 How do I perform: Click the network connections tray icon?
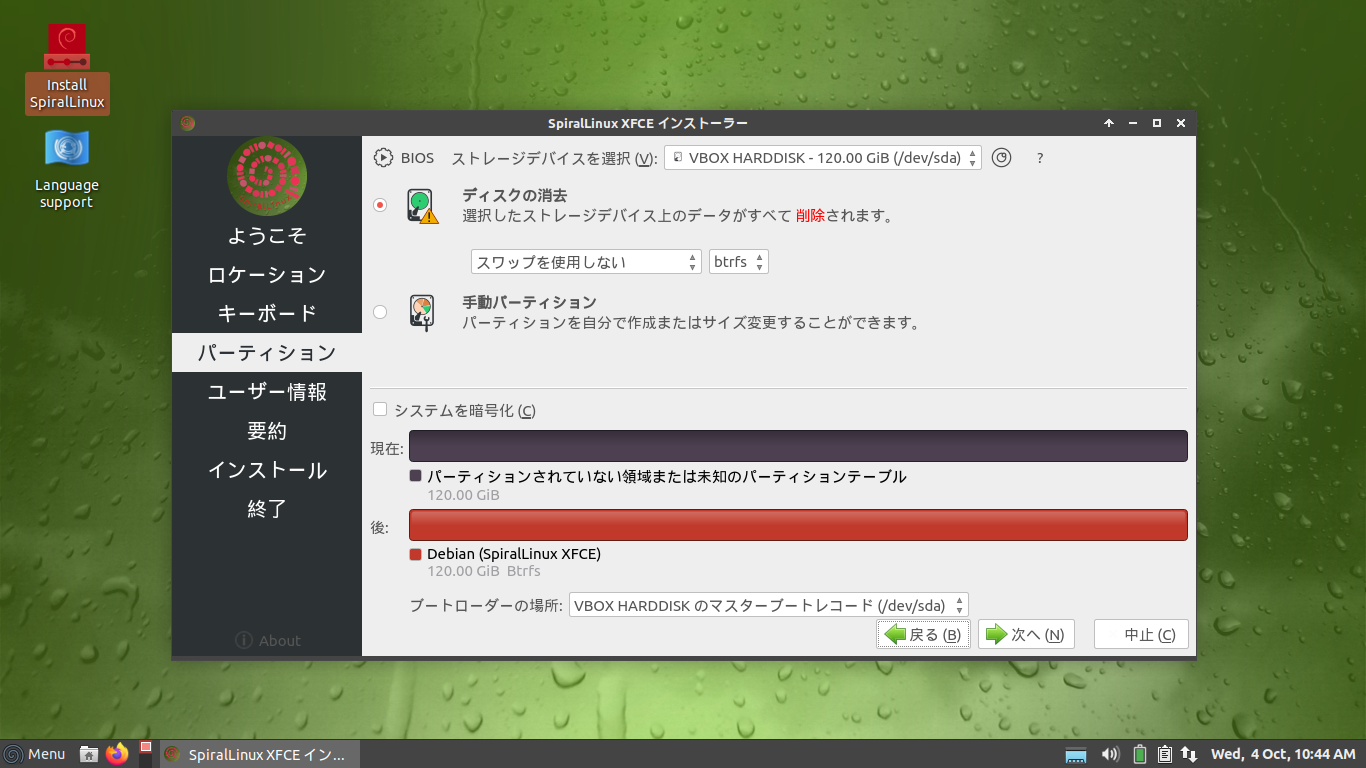(x=1189, y=754)
